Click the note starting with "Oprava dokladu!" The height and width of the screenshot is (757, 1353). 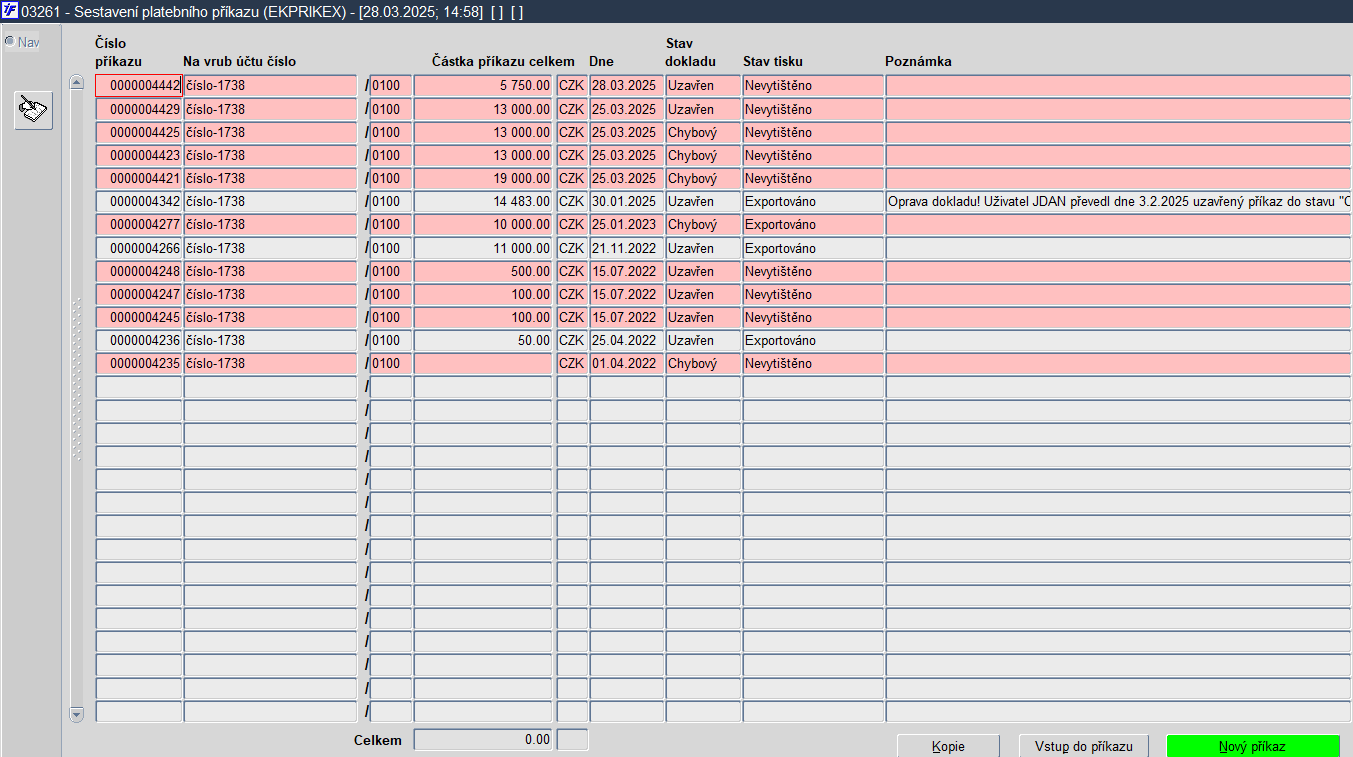point(1119,202)
